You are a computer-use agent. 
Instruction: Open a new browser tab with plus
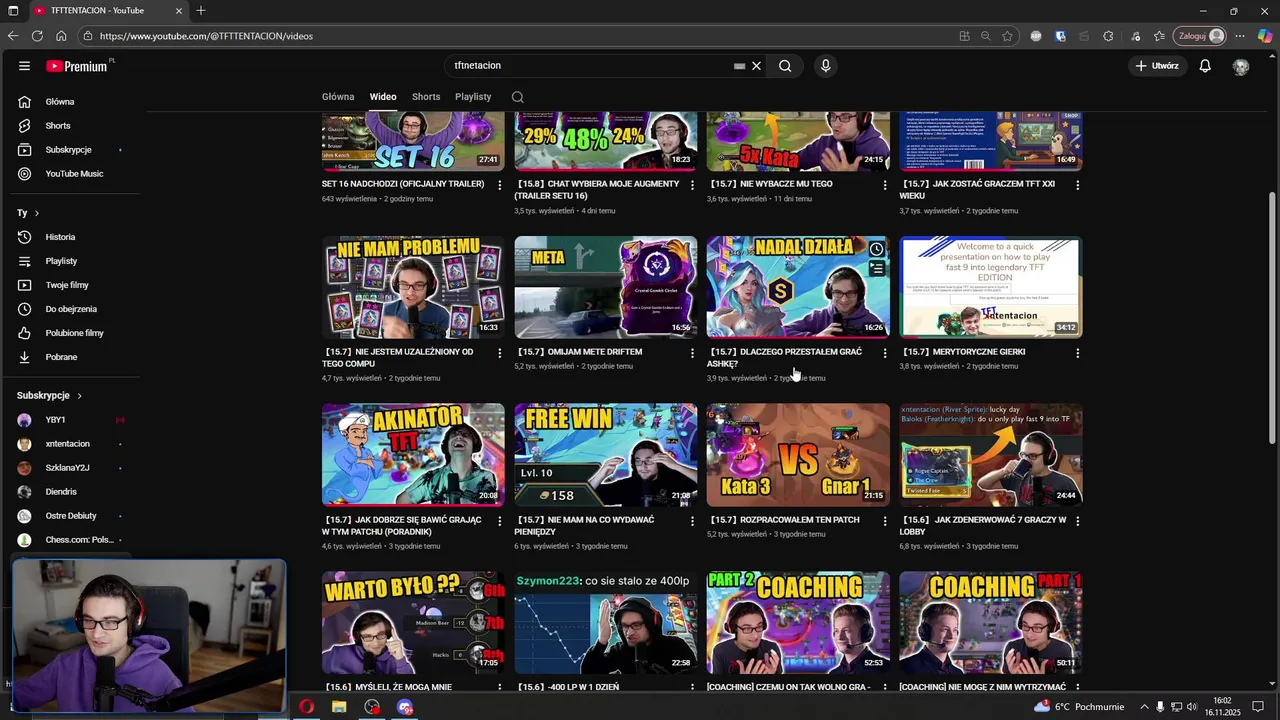coord(201,11)
